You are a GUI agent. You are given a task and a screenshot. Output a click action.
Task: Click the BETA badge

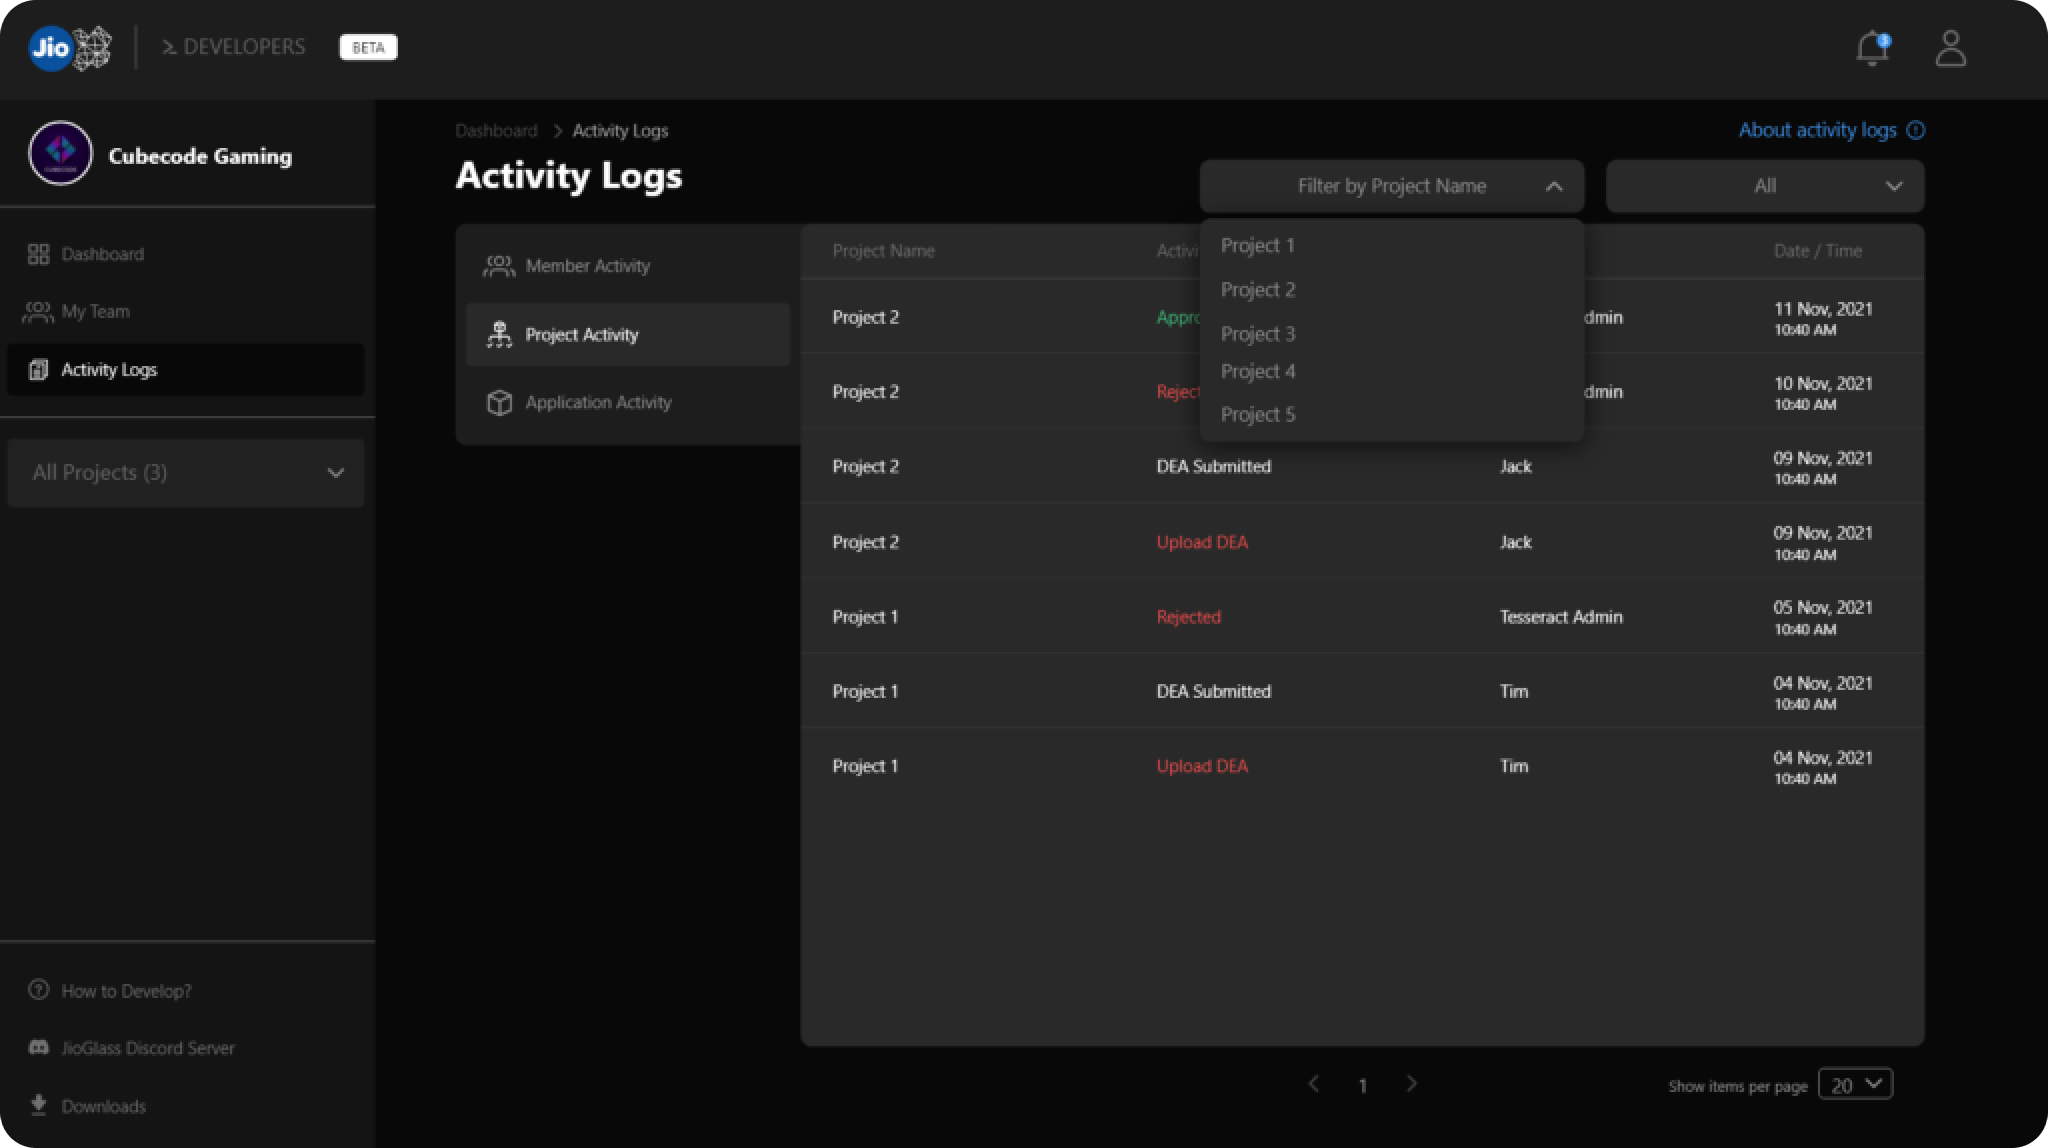[x=368, y=47]
